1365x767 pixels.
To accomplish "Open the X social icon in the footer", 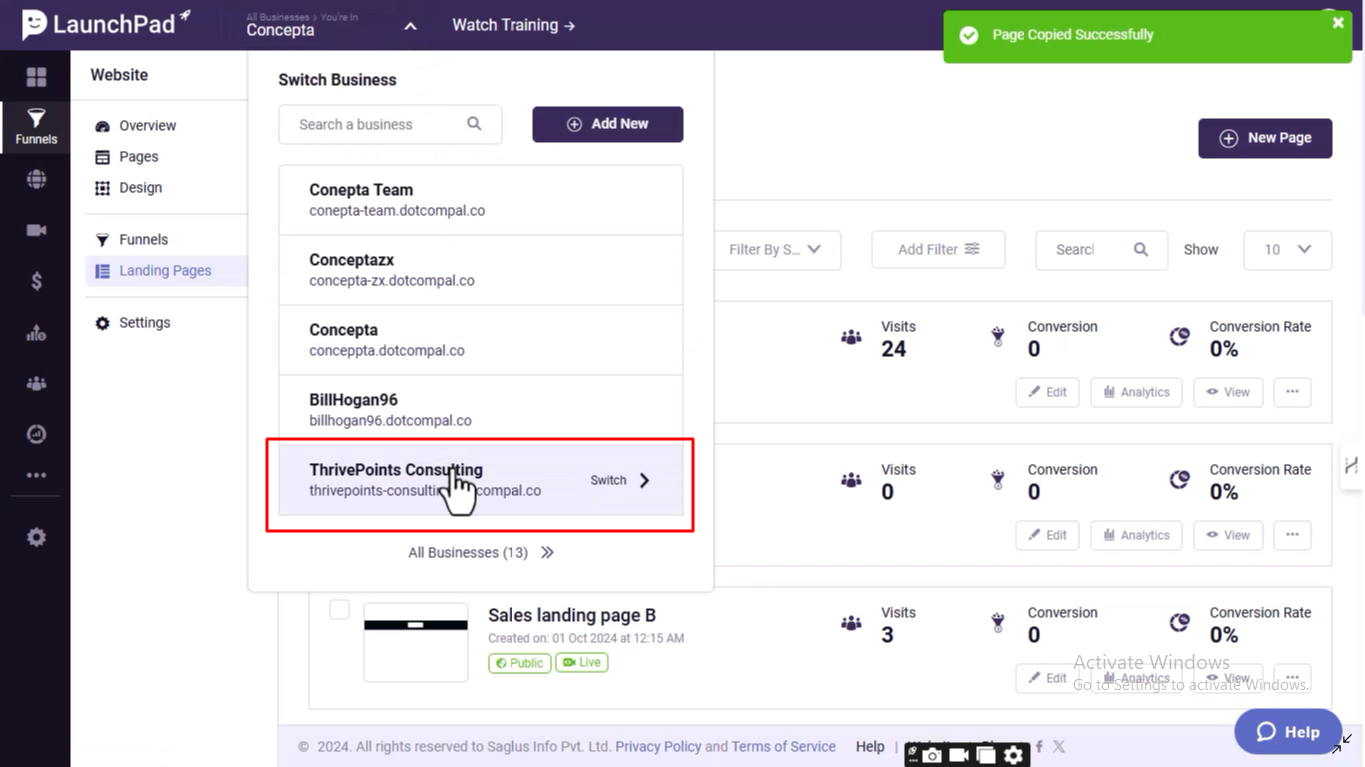I will point(1059,746).
